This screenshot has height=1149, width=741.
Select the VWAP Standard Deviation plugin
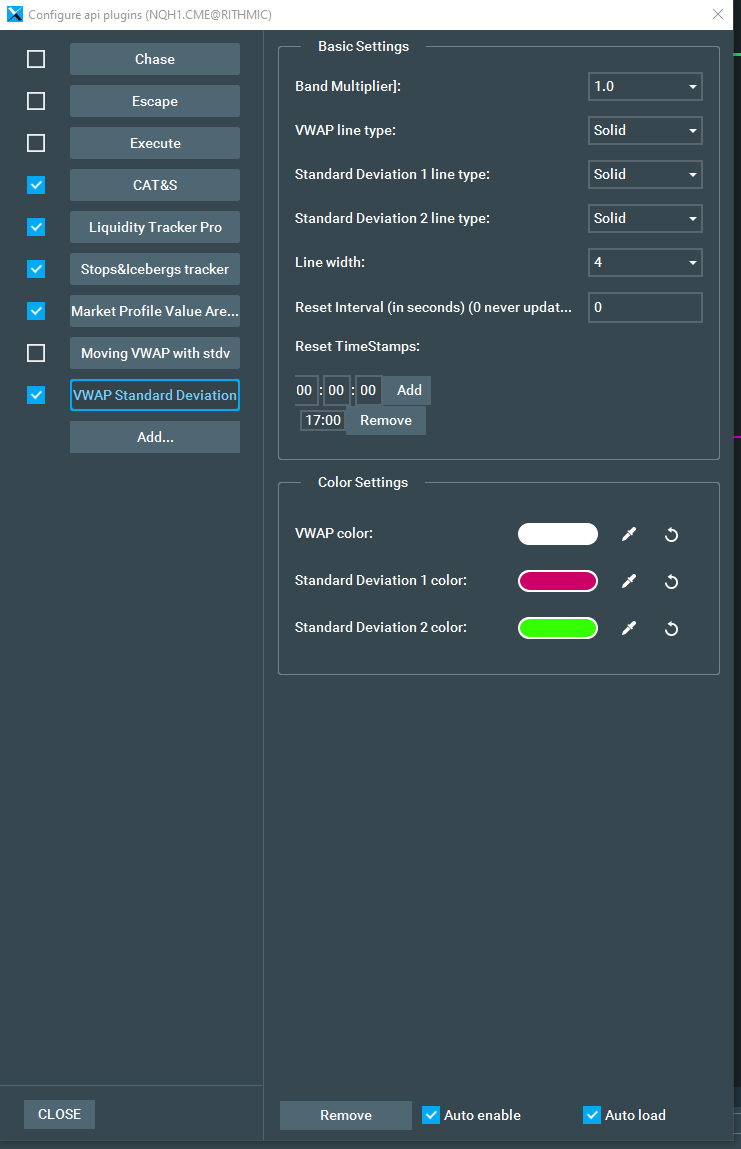[154, 395]
